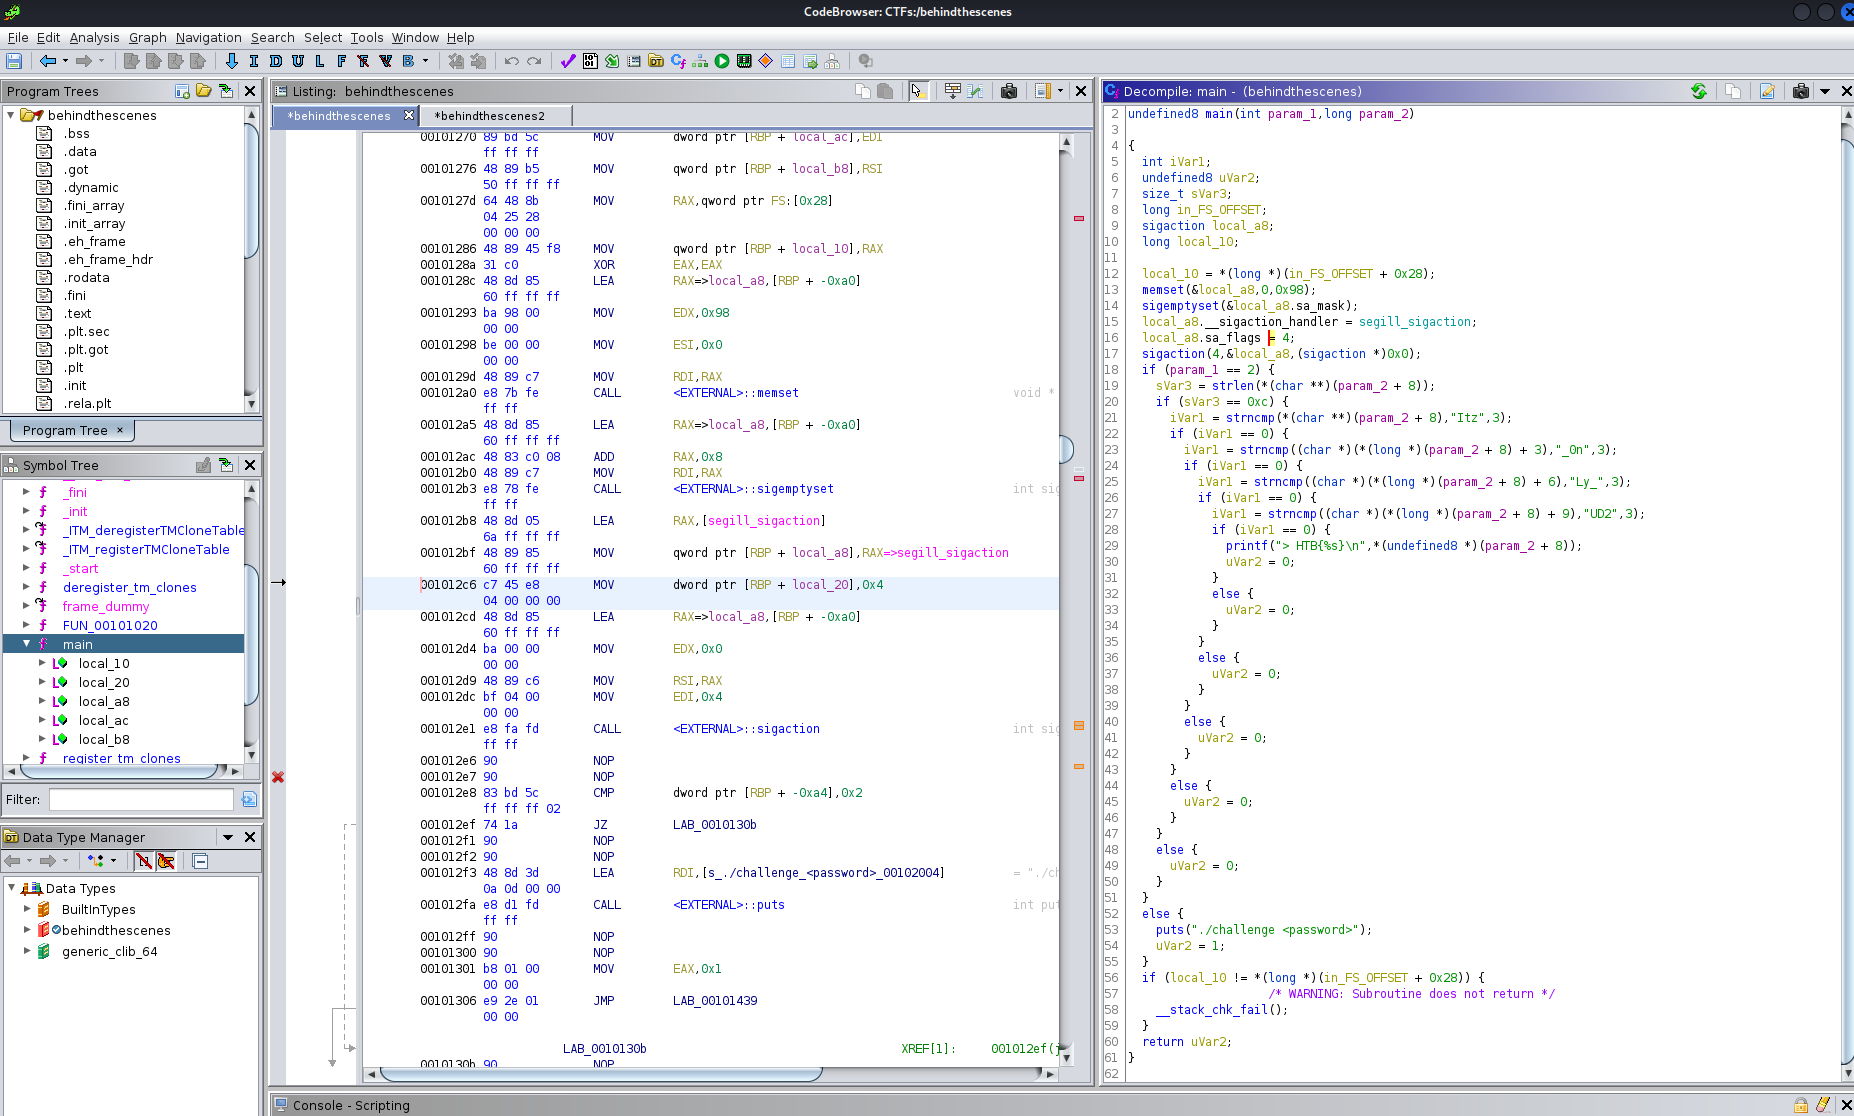Toggle Program Trees navigation green arrow icon

[226, 91]
